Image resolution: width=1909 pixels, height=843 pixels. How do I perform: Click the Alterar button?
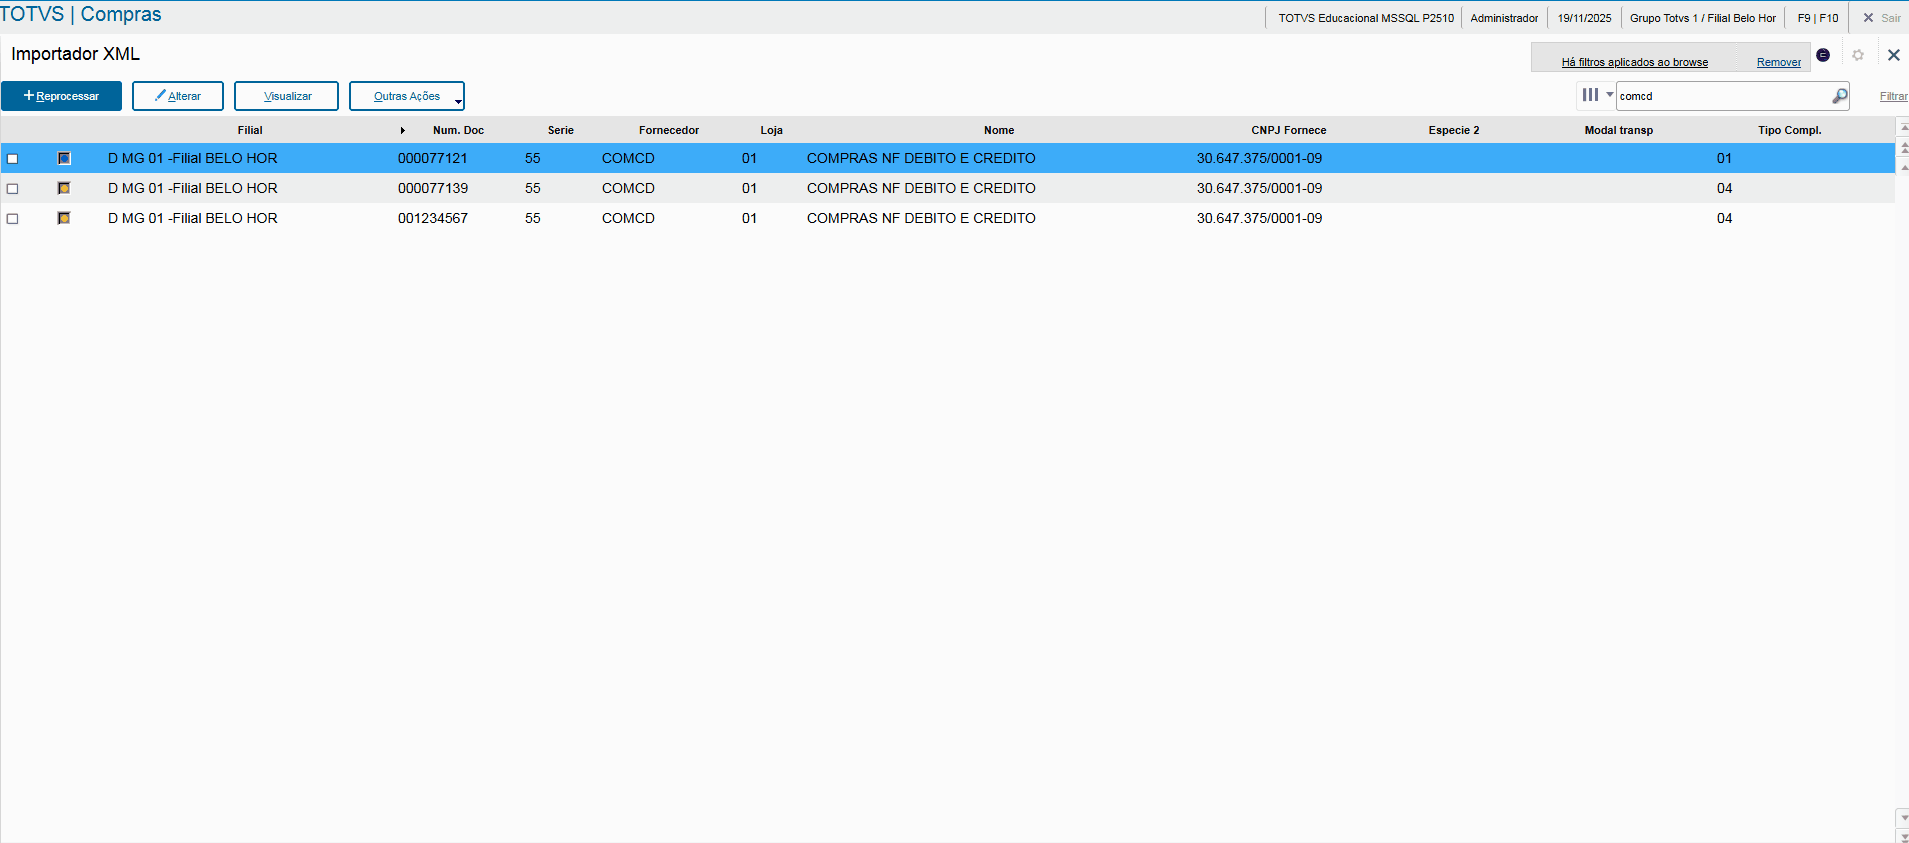[x=178, y=96]
